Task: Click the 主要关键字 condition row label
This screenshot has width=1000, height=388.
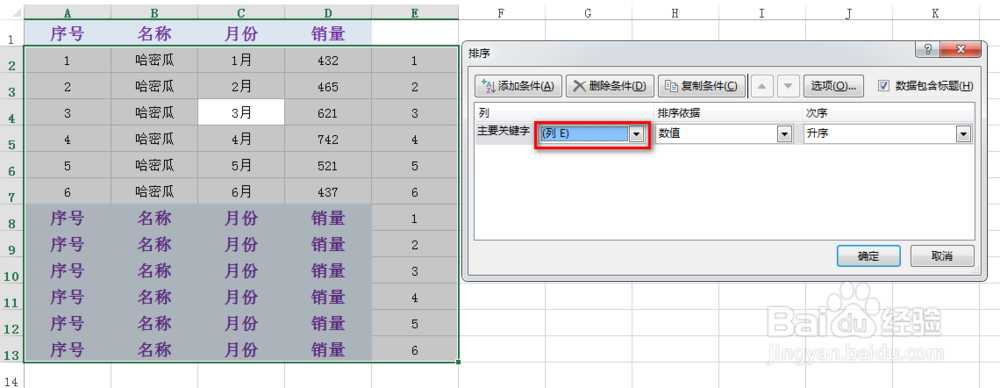Action: pyautogui.click(x=504, y=131)
